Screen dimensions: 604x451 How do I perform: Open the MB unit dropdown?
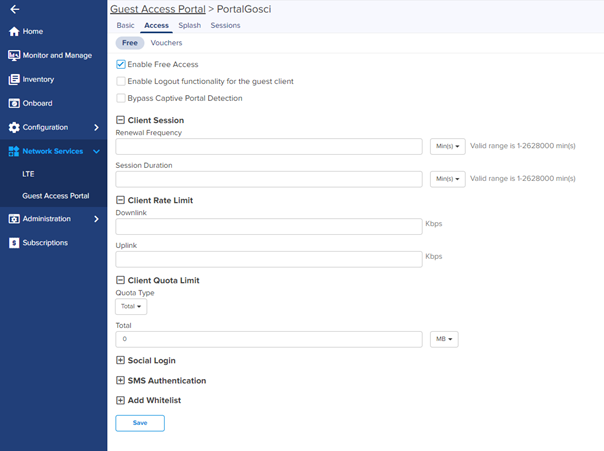pos(444,339)
